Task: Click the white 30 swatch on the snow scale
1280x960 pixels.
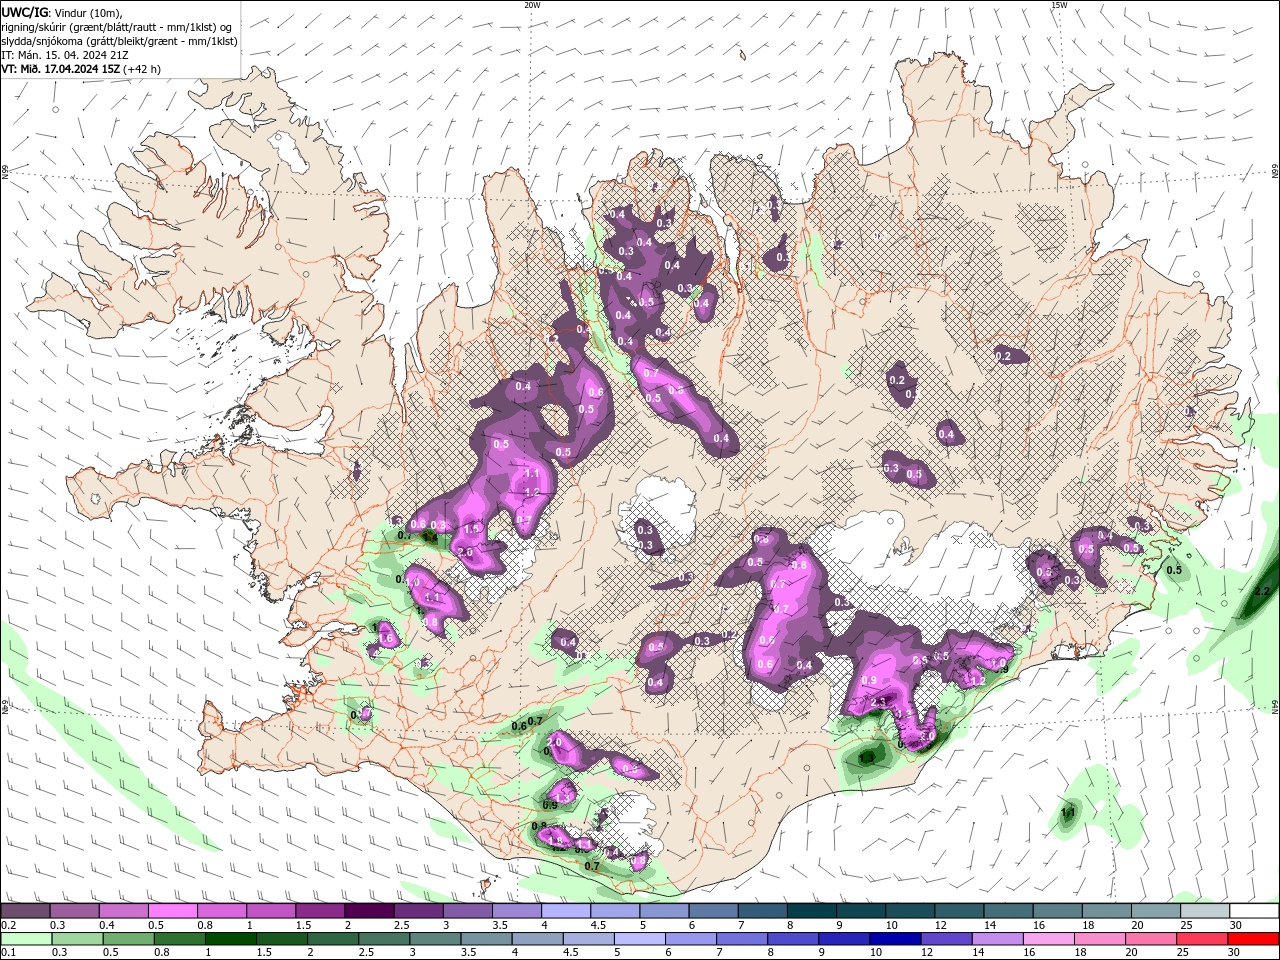Action: point(1253,911)
